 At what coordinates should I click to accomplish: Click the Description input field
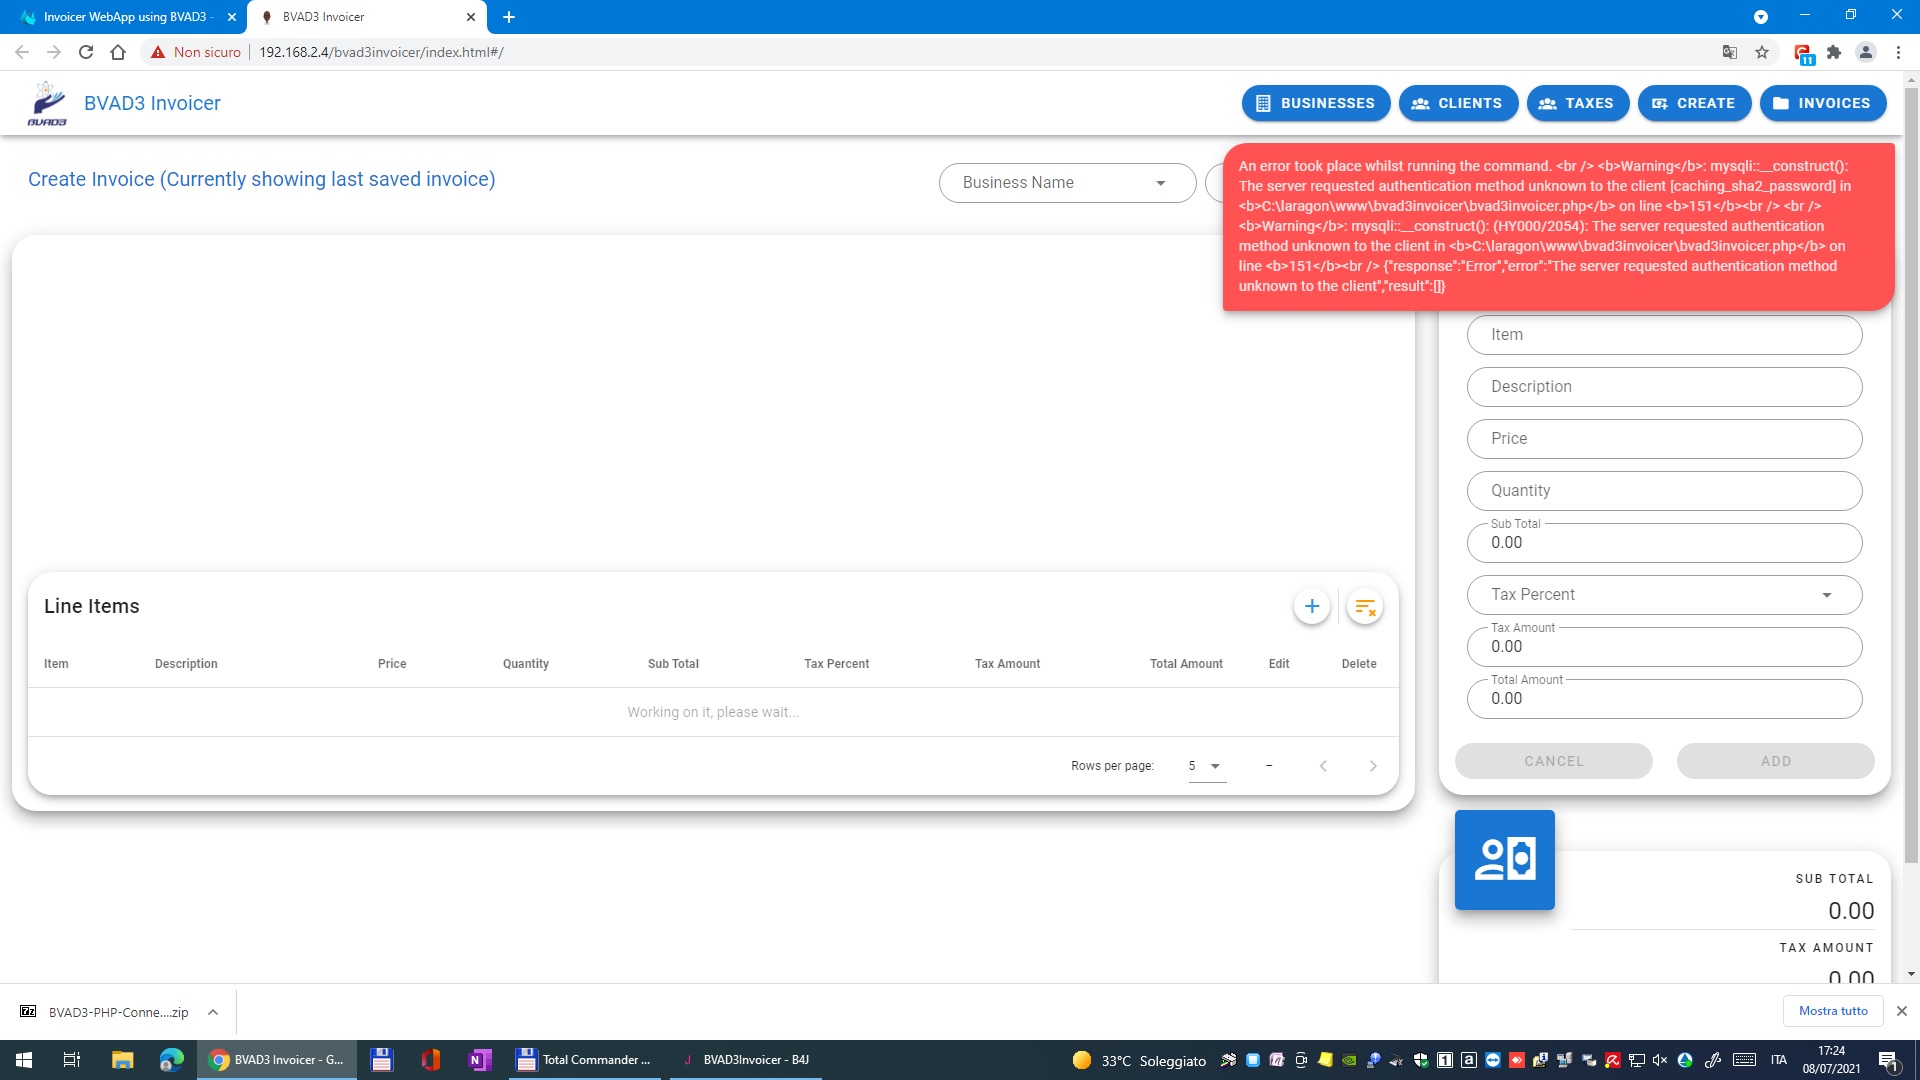point(1663,387)
